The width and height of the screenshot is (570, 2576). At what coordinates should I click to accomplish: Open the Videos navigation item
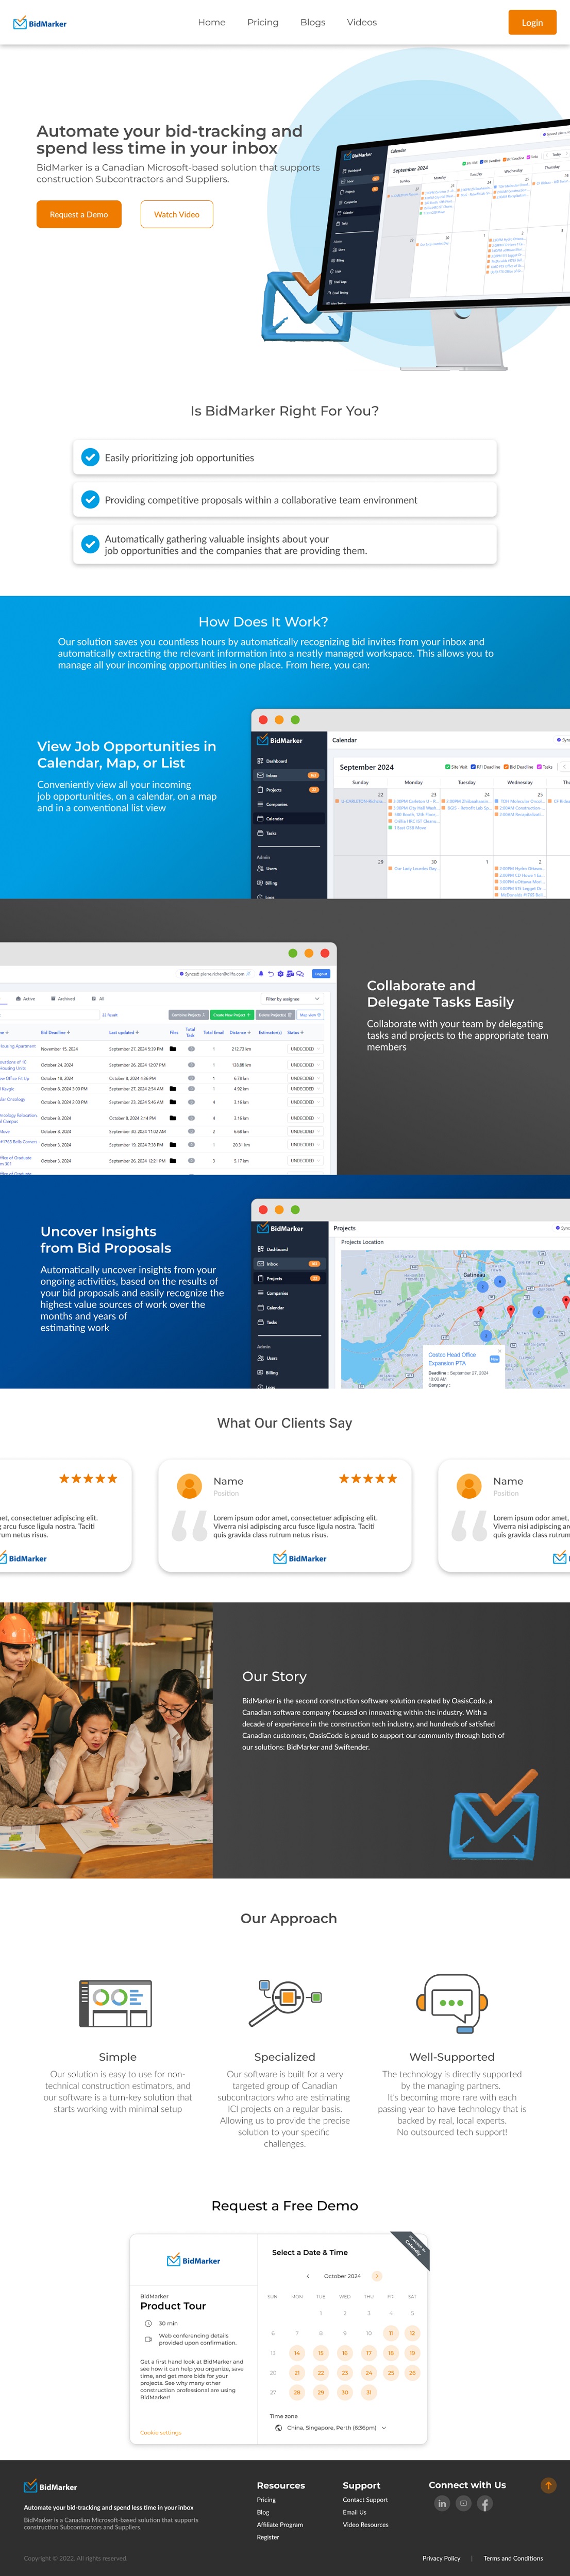[362, 22]
